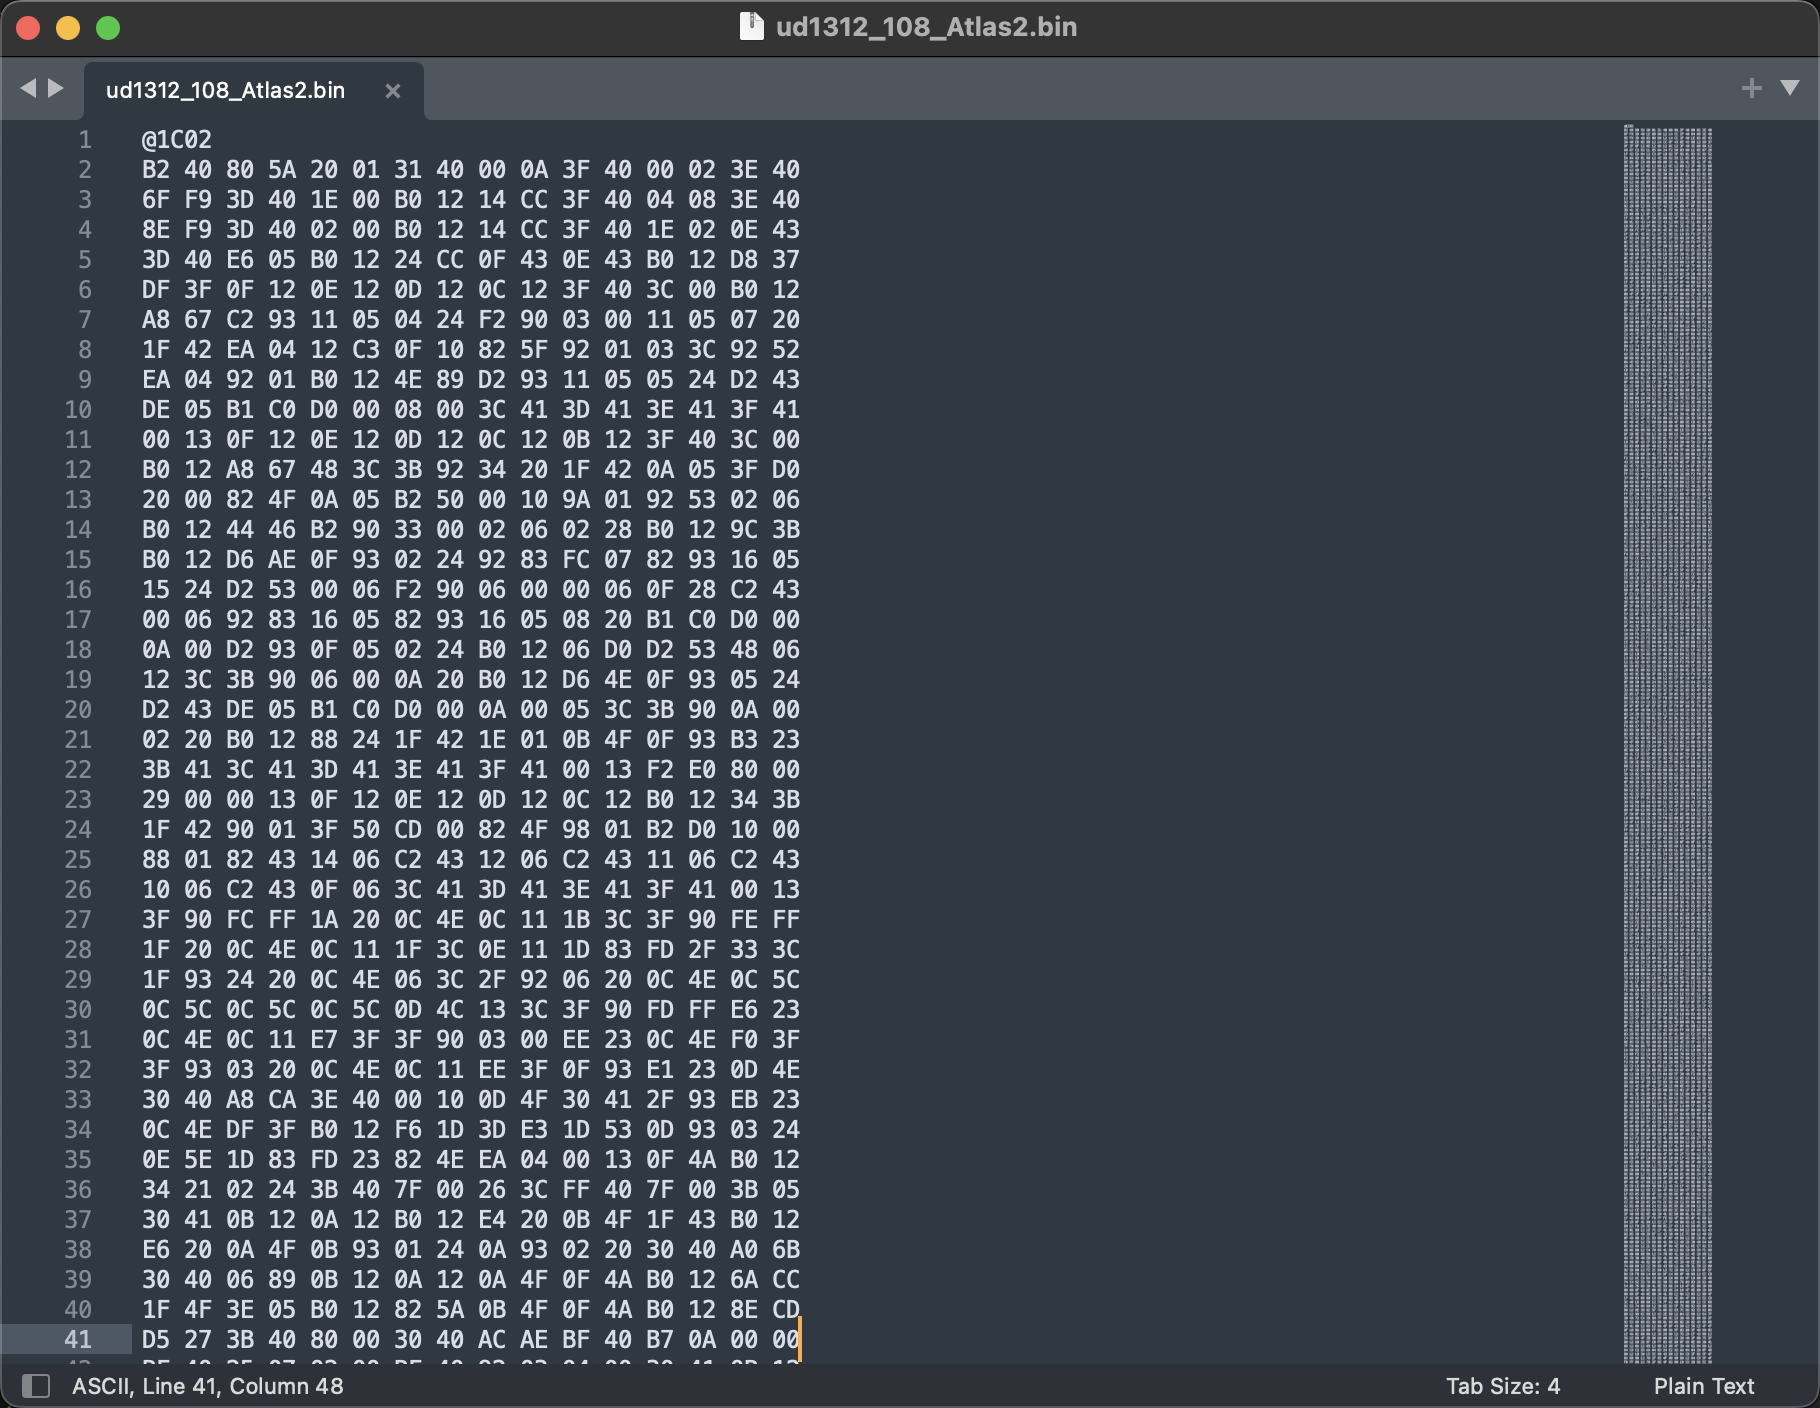1820x1408 pixels.
Task: Click the @1C02 header on line 1
Action: point(175,140)
